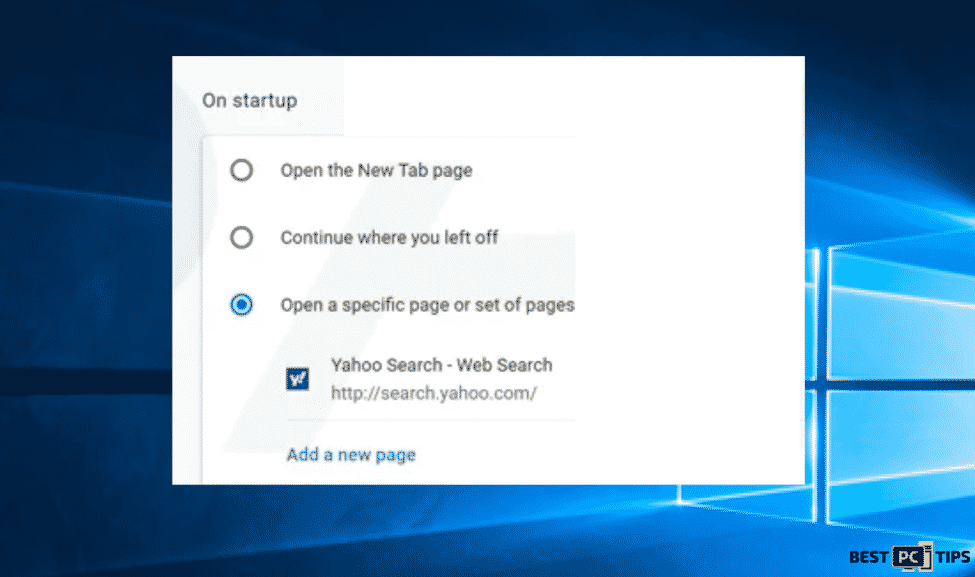Click the Yahoo favicon beside the startup page
This screenshot has height=577, width=975.
pos(297,379)
